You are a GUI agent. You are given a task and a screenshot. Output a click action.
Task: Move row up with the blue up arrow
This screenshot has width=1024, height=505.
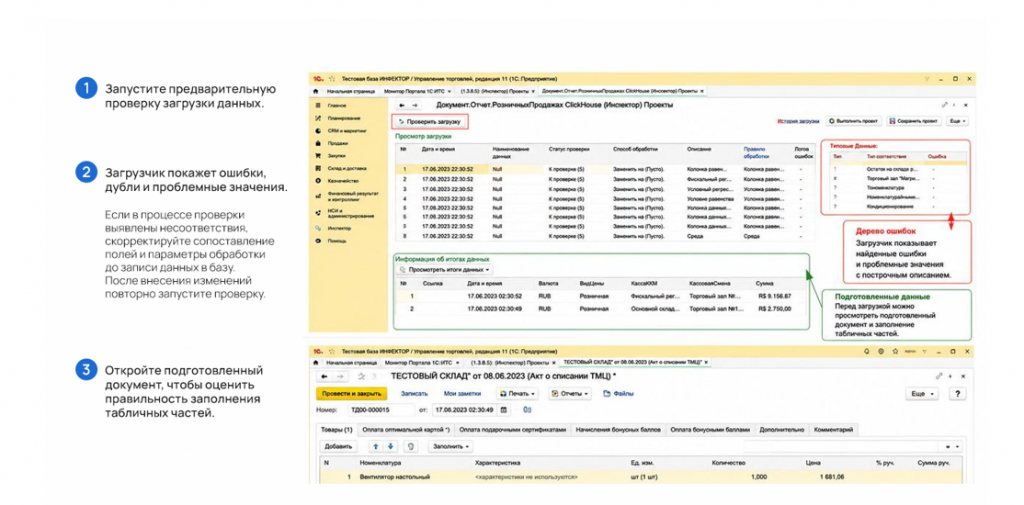[x=376, y=446]
